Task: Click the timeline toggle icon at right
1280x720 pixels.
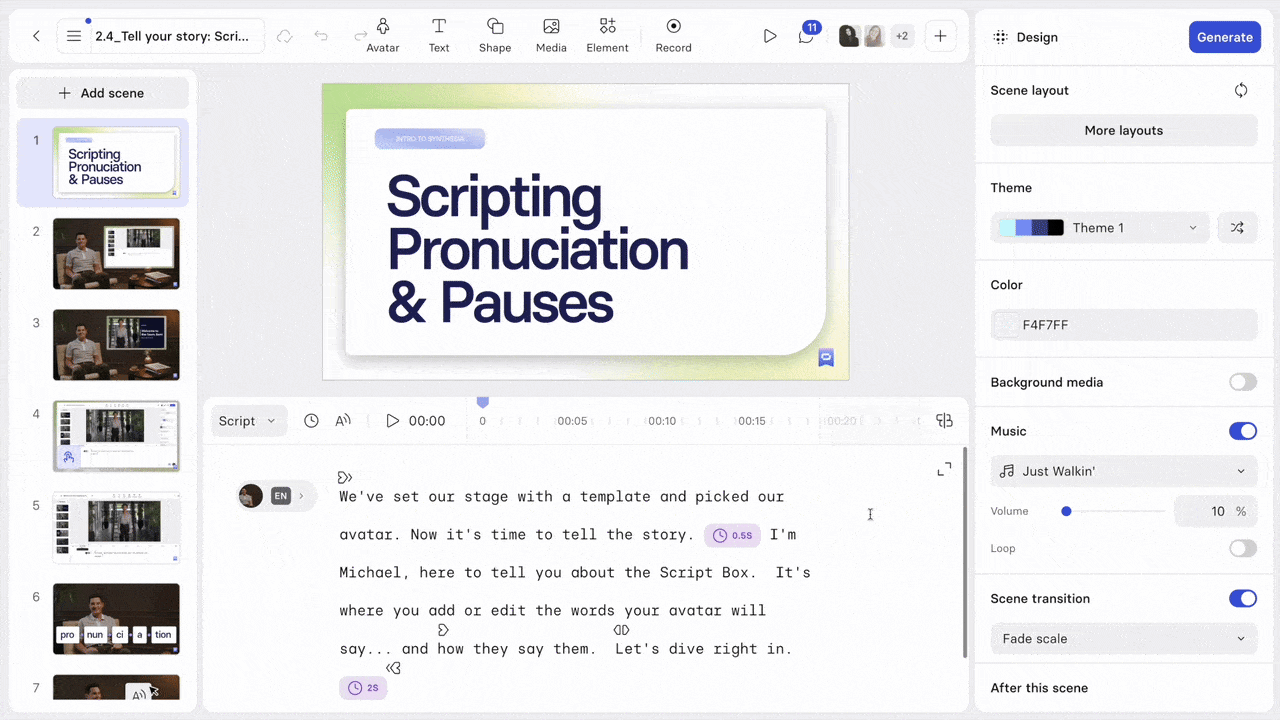Action: tap(944, 421)
